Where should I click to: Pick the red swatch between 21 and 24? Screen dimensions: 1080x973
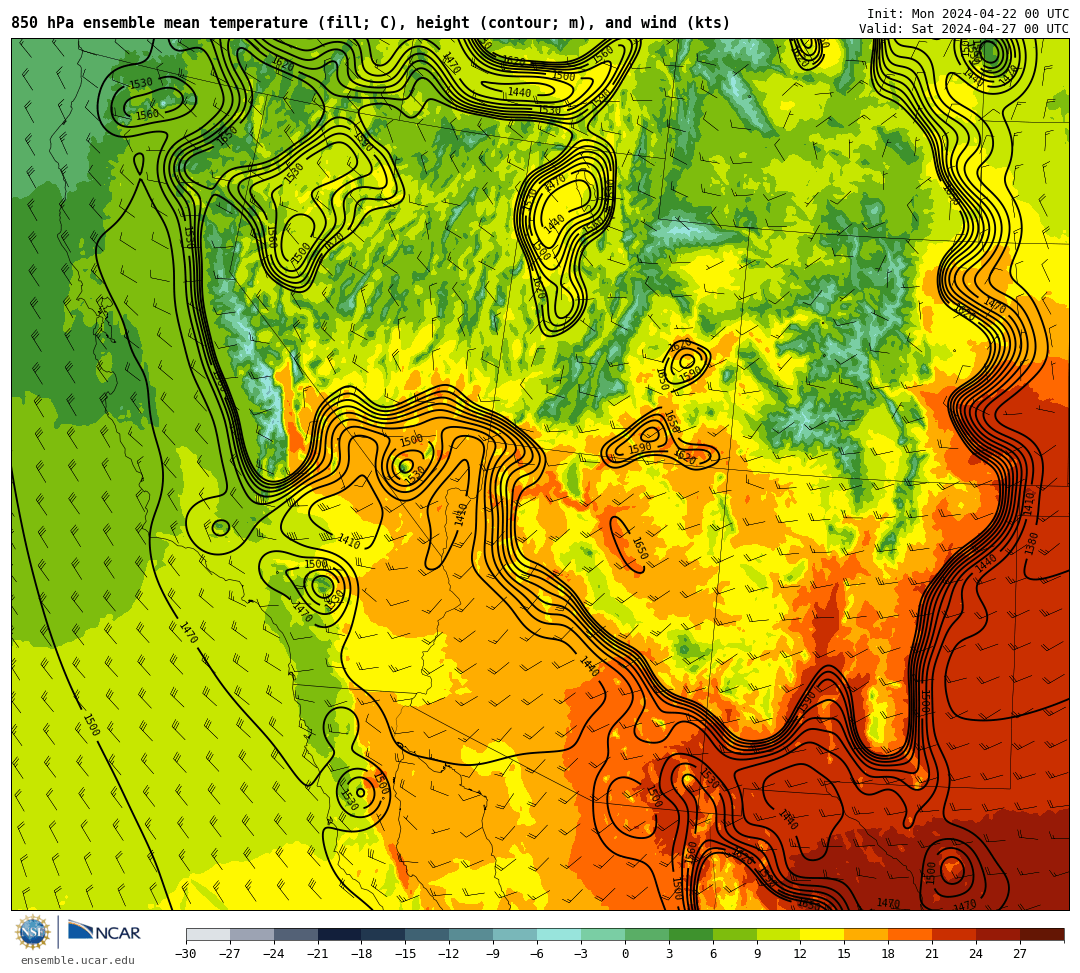point(955,934)
